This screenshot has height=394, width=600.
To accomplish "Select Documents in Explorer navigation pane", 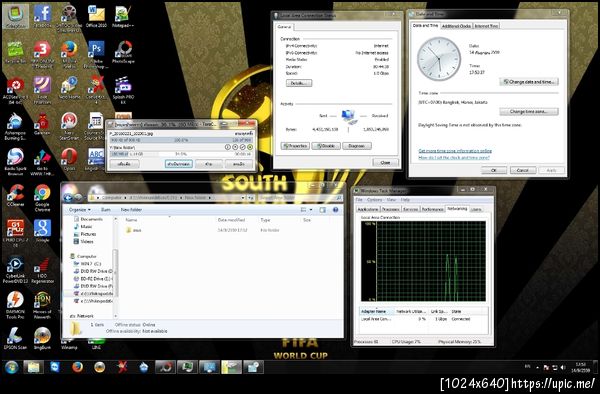I will point(88,219).
